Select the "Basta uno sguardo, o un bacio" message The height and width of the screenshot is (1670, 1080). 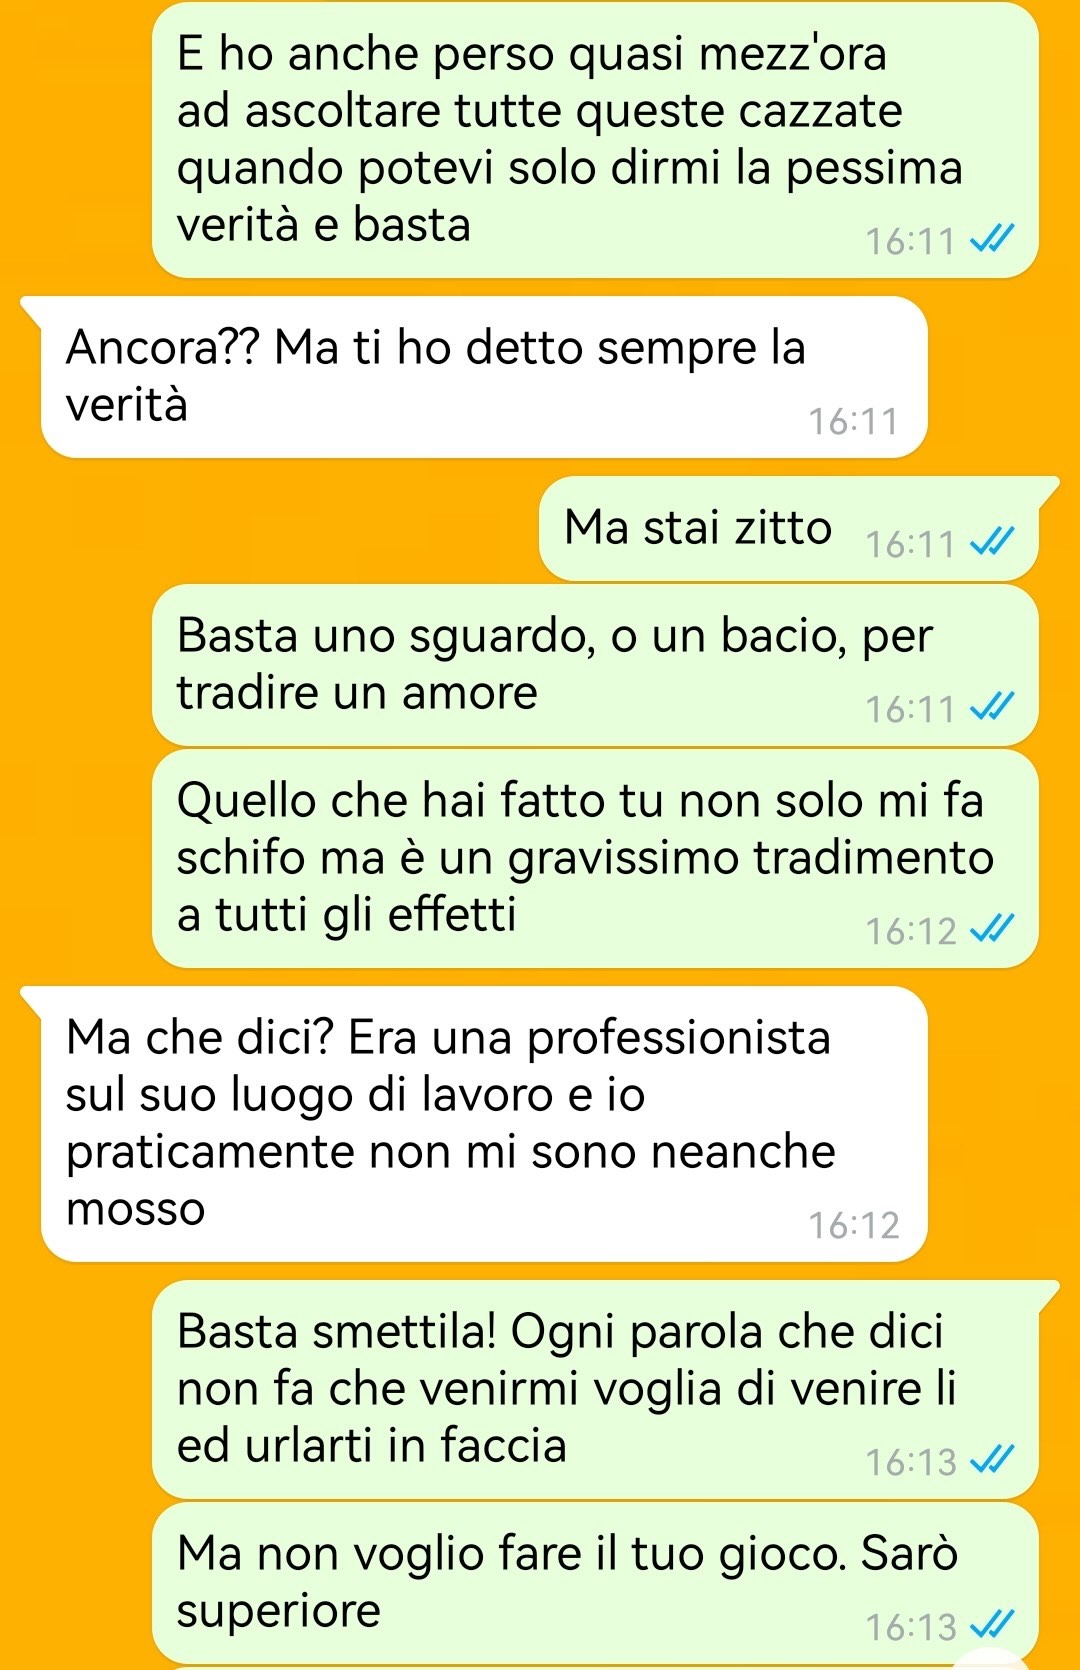click(595, 665)
